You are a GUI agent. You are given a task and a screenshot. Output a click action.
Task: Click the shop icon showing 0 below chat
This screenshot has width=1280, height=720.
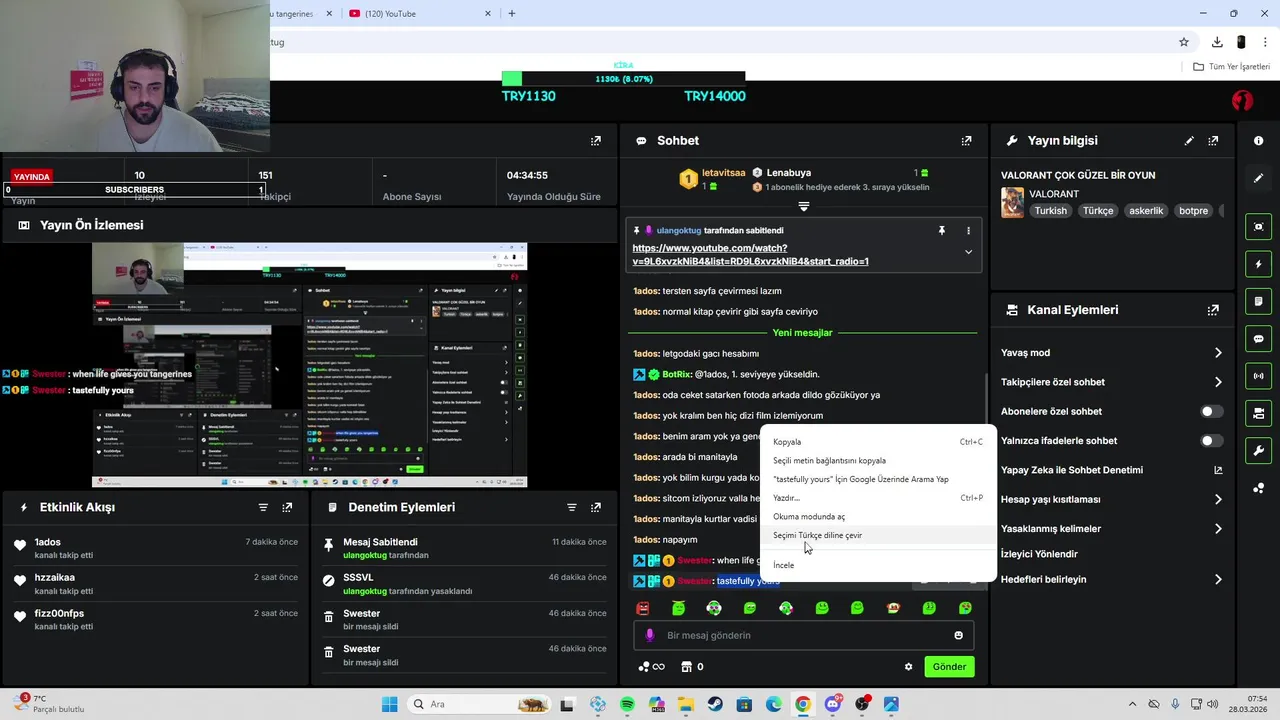click(692, 667)
